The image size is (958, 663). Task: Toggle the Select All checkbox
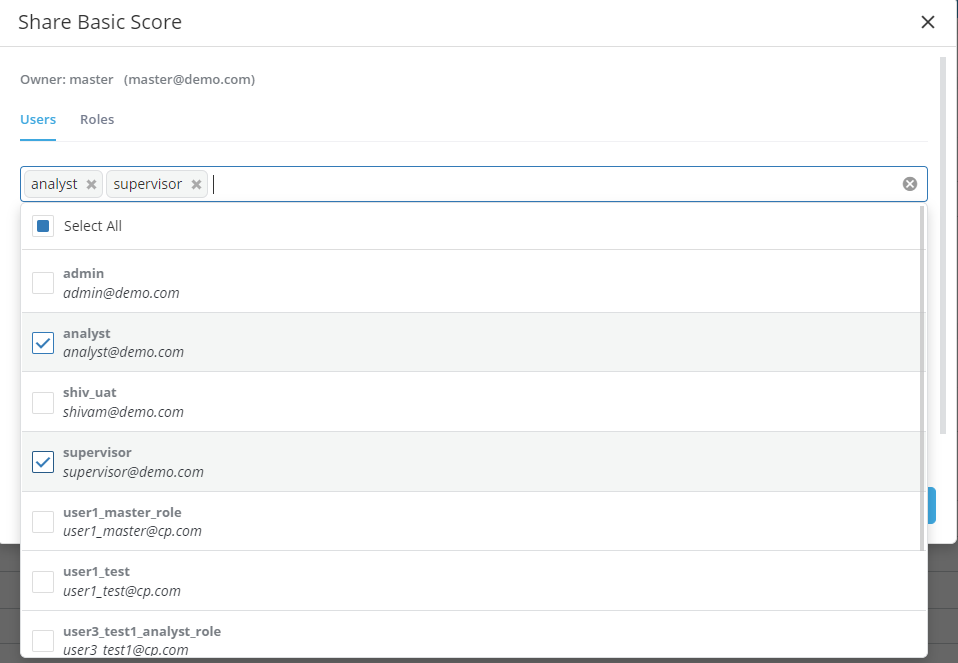[43, 226]
